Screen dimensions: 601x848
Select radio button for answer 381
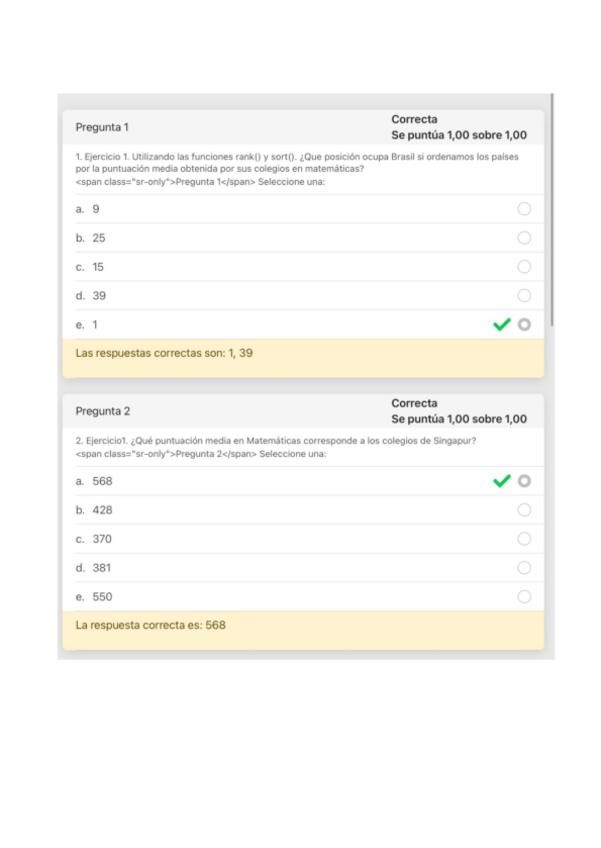coord(524,568)
